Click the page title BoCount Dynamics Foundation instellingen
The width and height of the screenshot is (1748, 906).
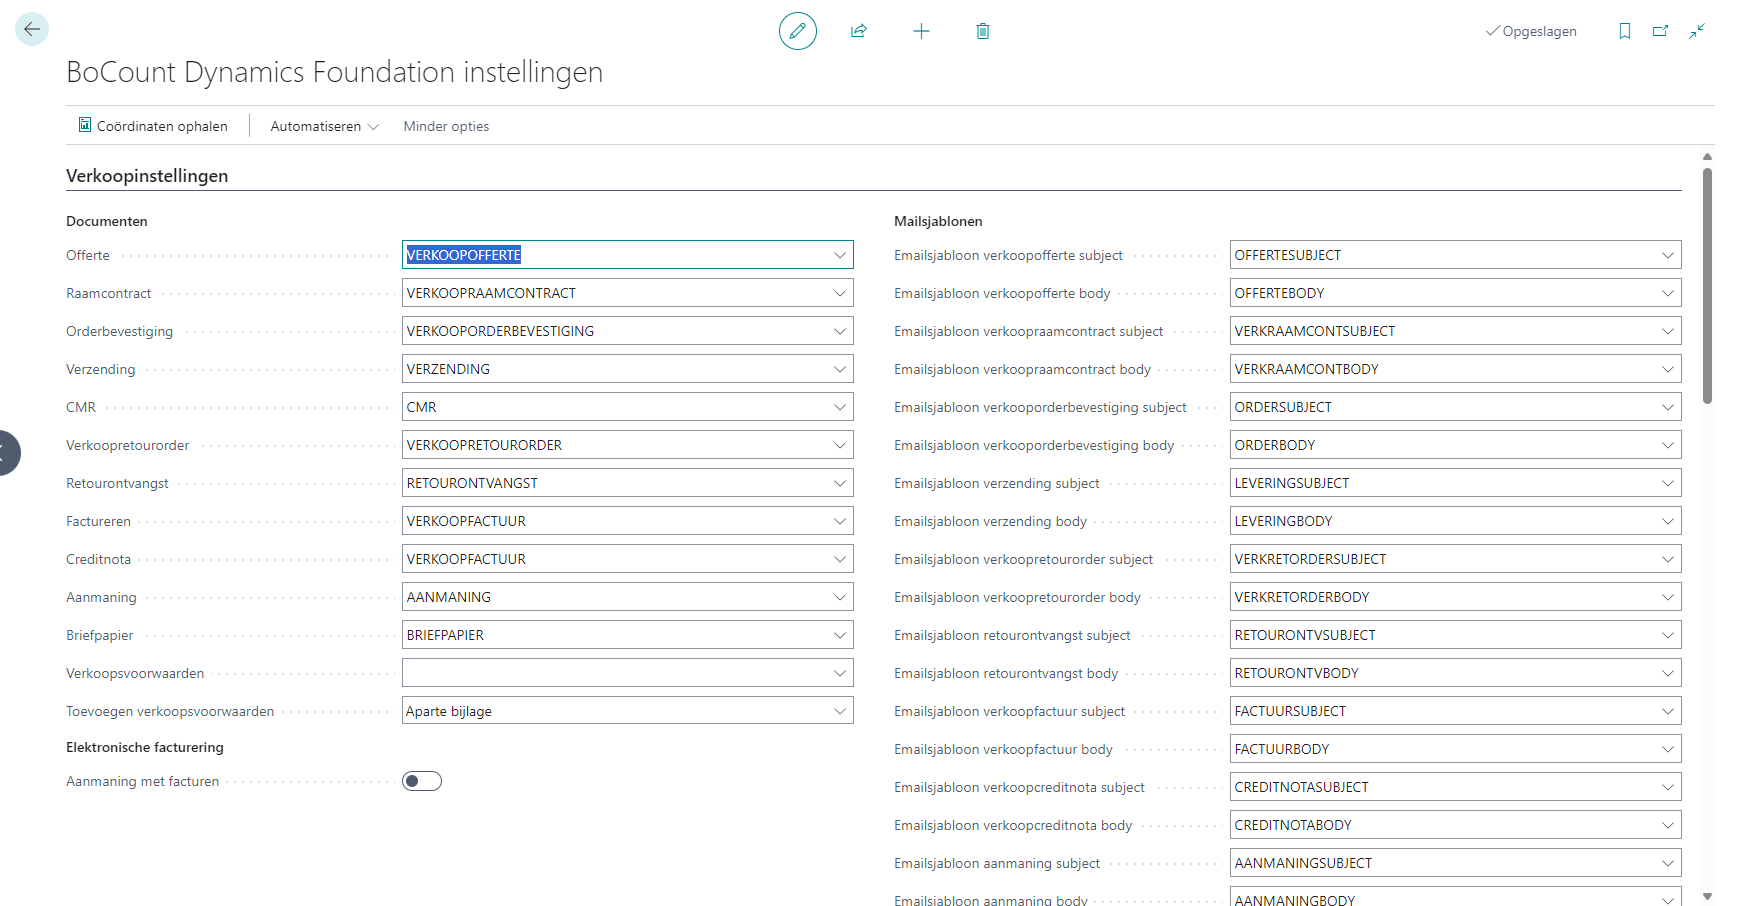[334, 72]
